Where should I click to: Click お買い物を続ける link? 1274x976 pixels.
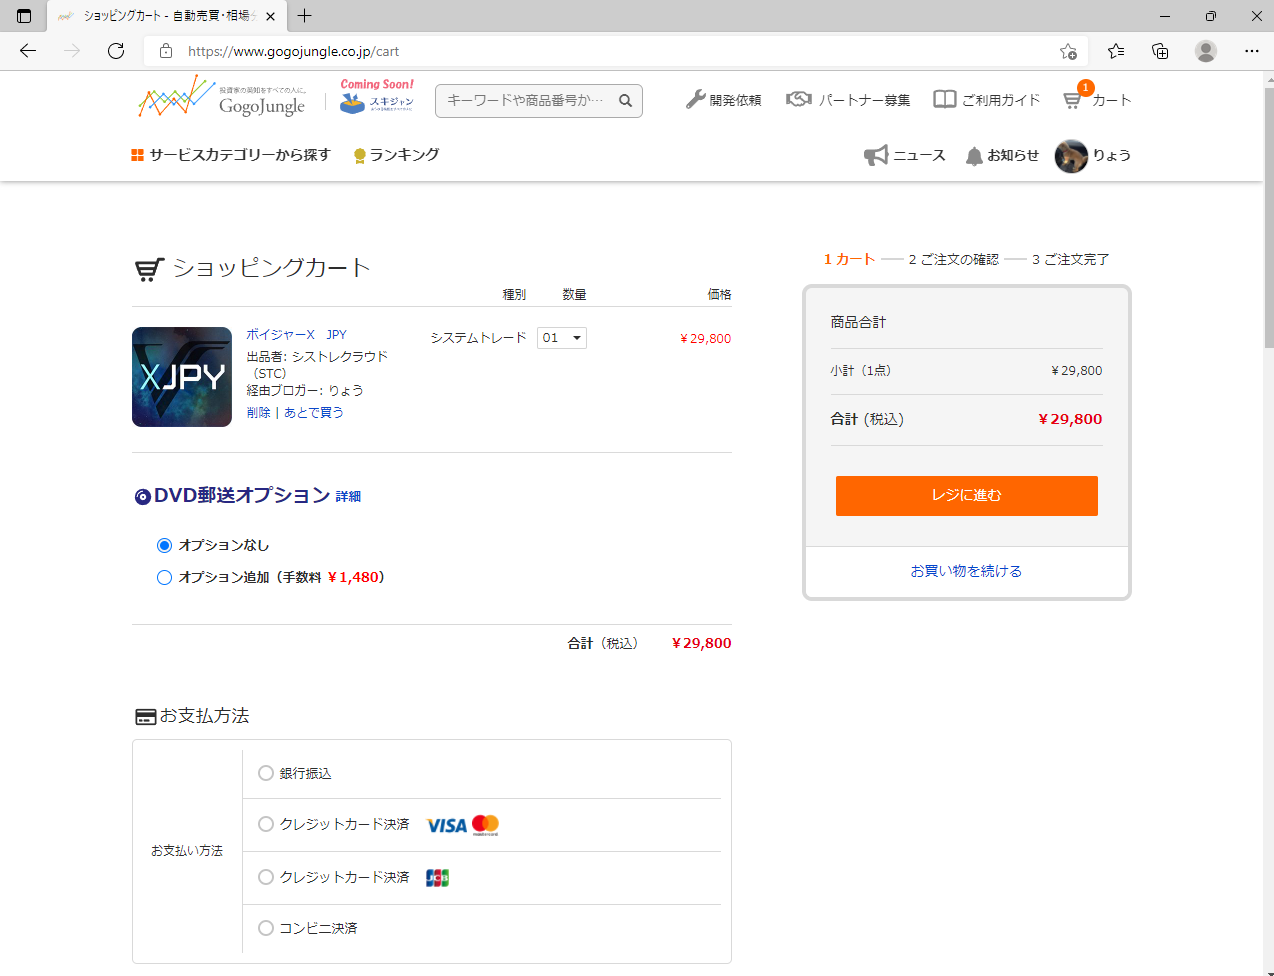pos(966,571)
